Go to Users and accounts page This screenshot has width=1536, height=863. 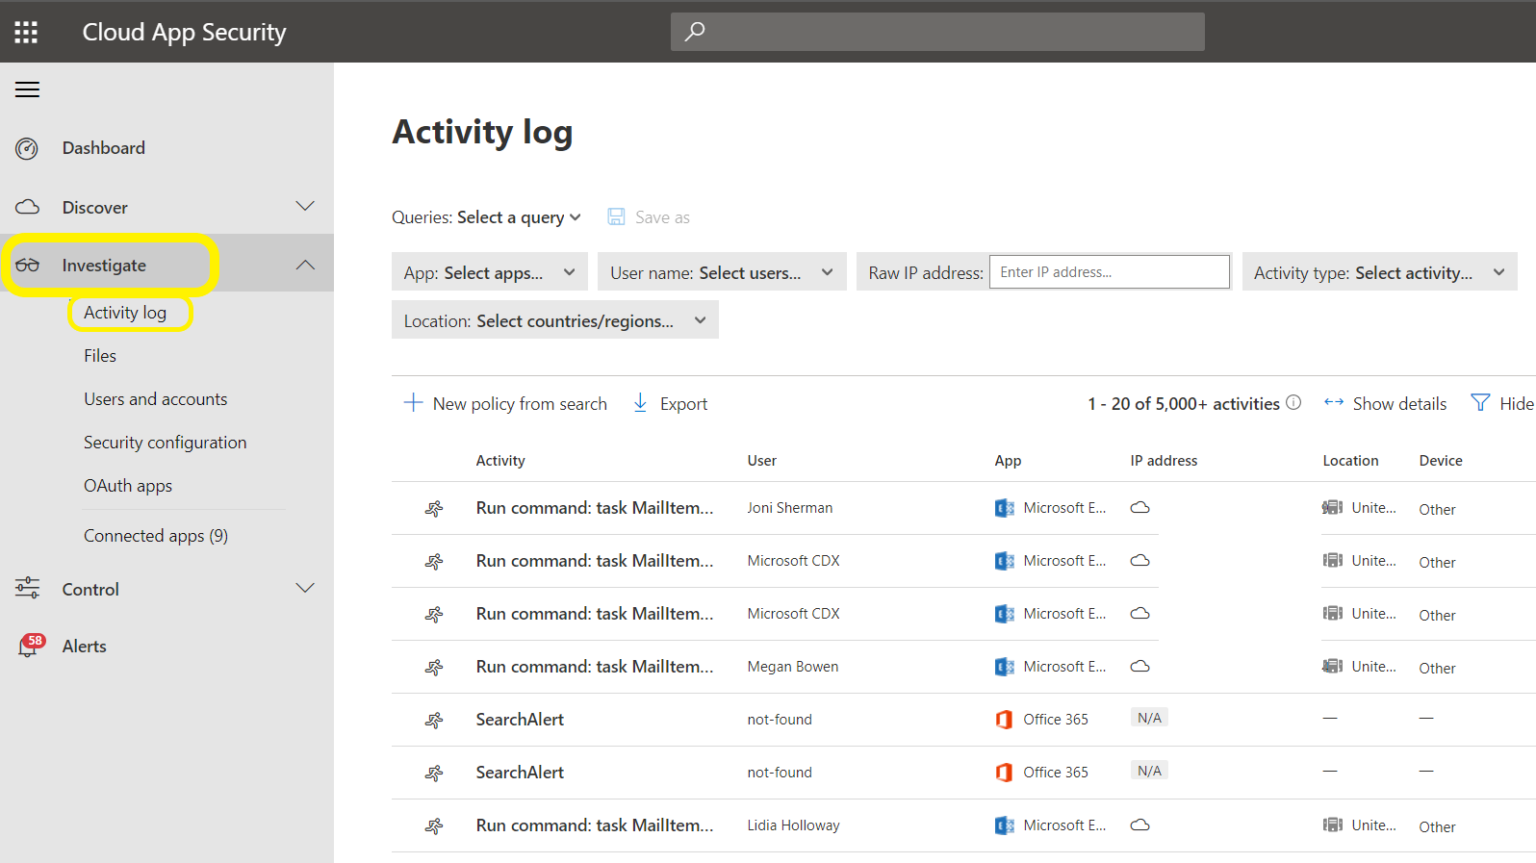click(x=155, y=398)
